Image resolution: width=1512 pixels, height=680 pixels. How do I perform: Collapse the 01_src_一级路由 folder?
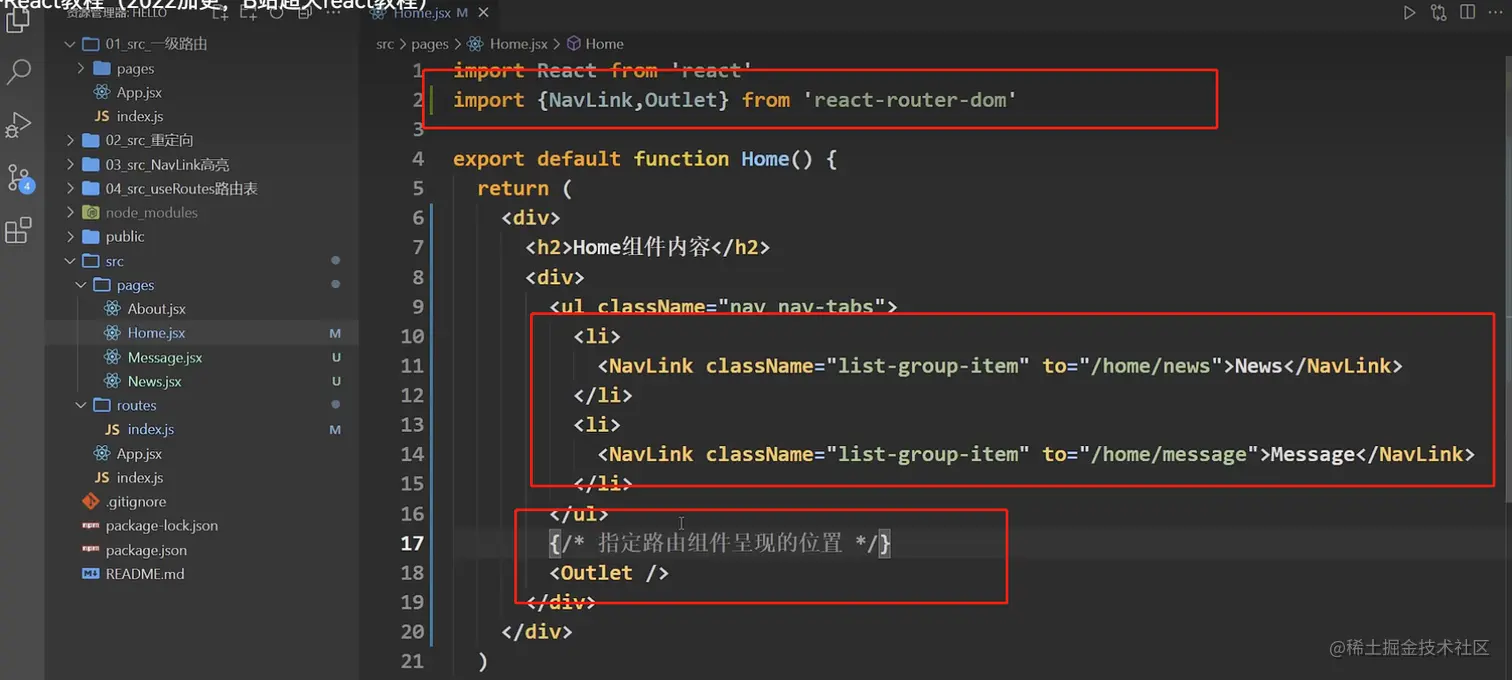pos(69,44)
